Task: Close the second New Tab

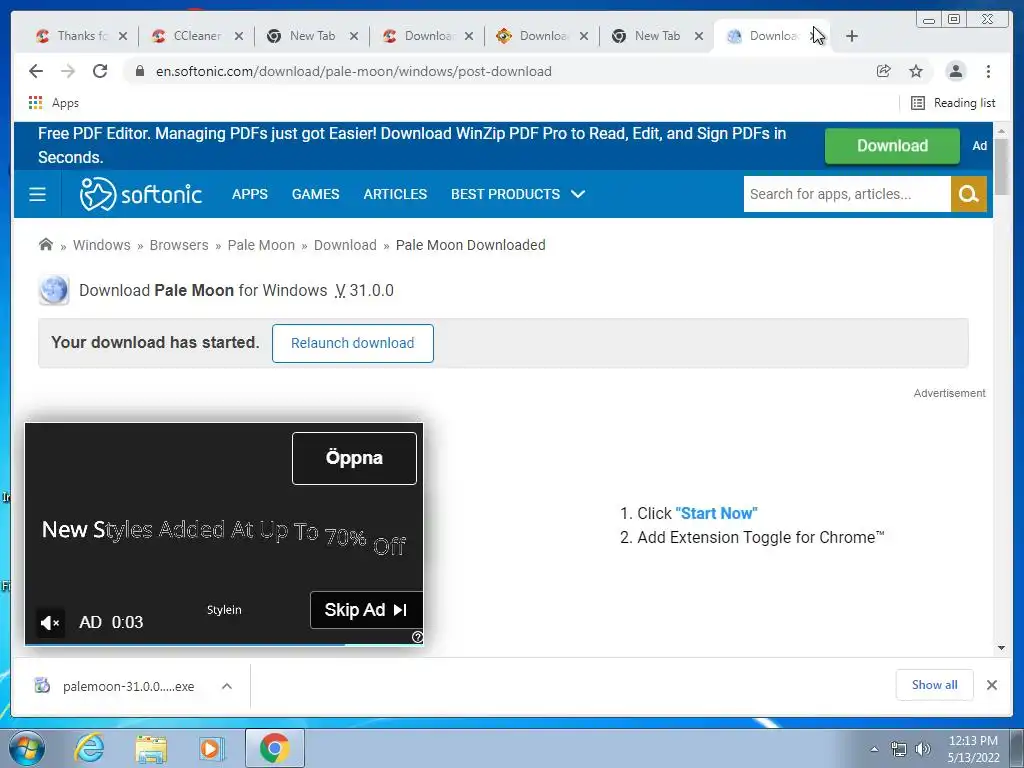Action: tap(699, 37)
